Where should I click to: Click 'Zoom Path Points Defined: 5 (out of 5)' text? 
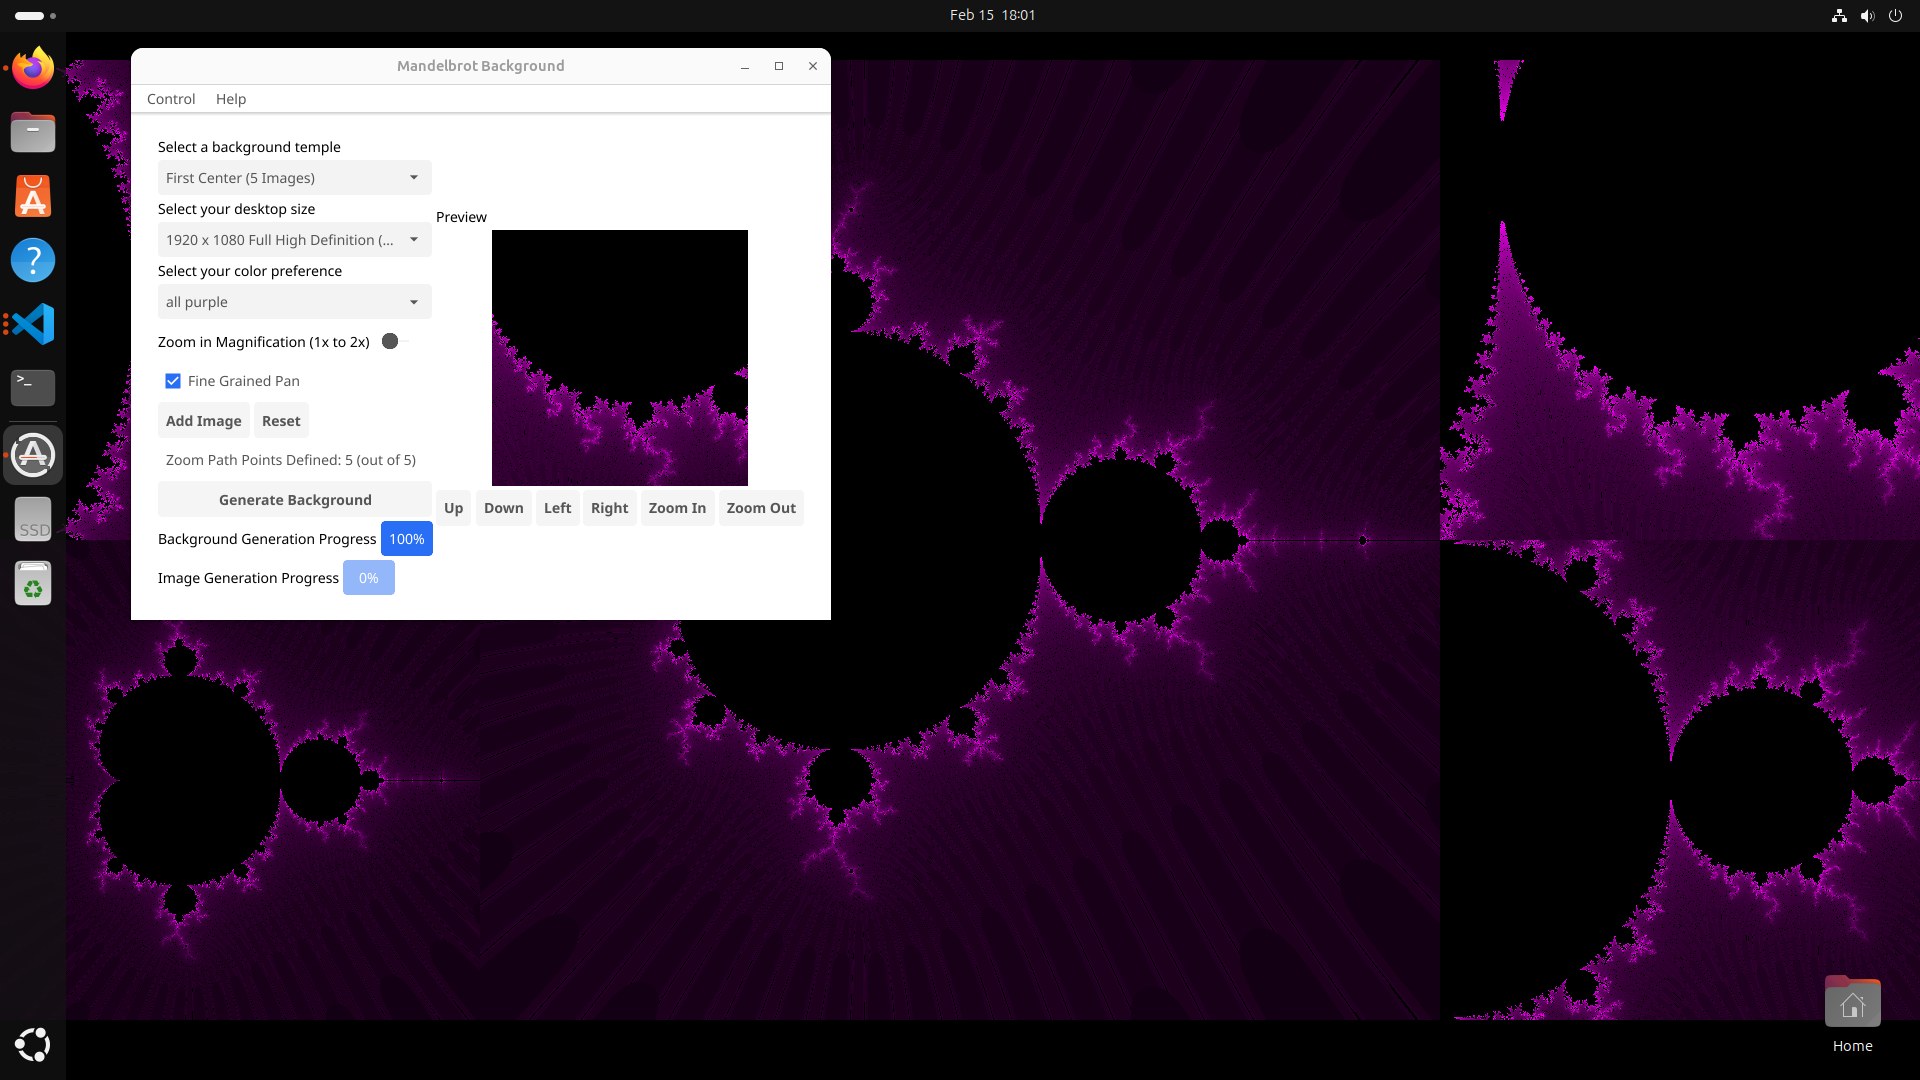(x=291, y=460)
